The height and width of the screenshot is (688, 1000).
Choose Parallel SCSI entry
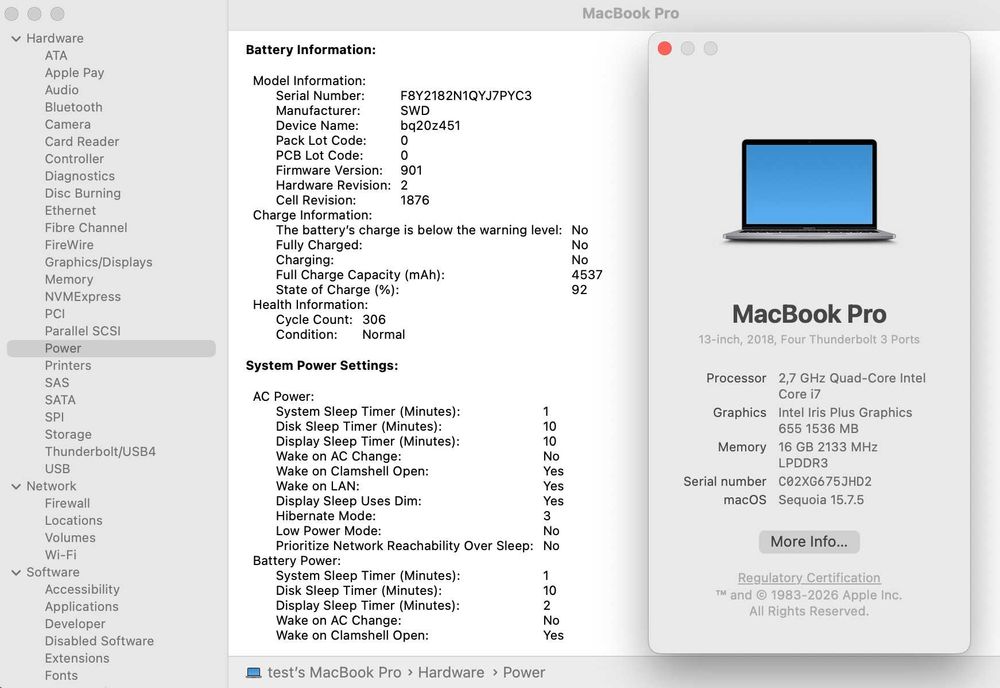coord(82,331)
